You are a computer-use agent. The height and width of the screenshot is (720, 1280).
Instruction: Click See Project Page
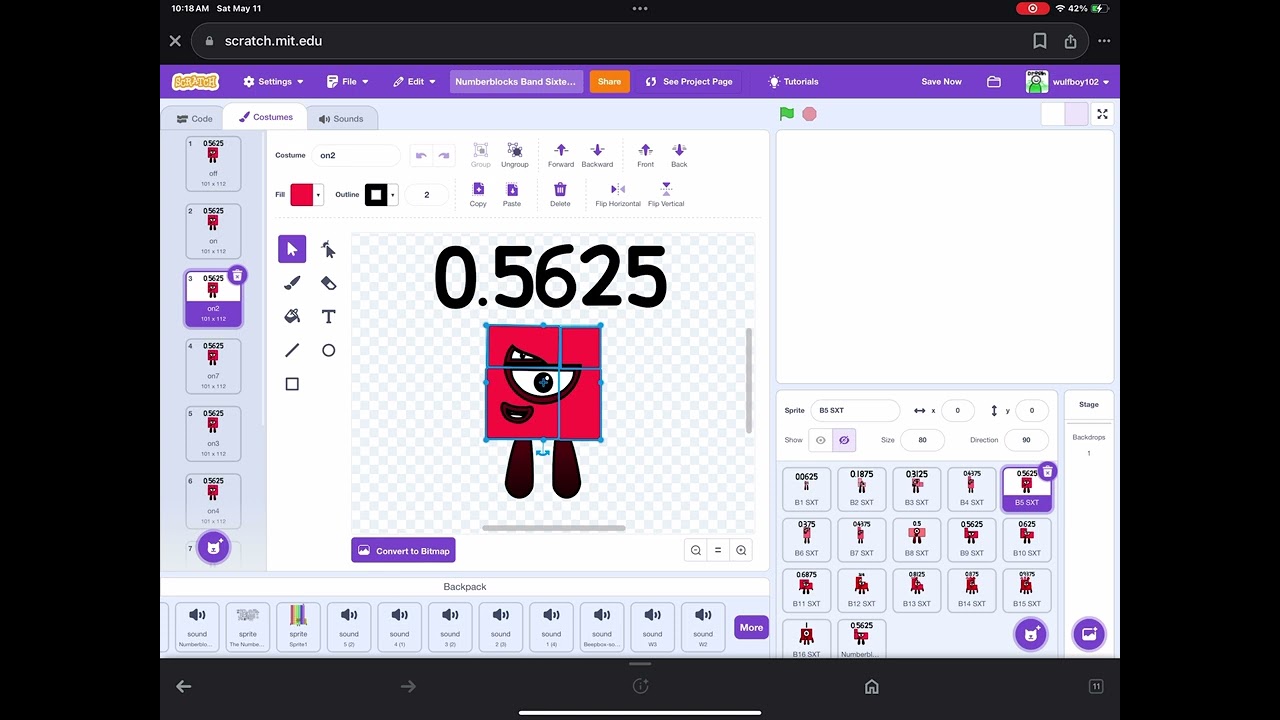click(689, 82)
